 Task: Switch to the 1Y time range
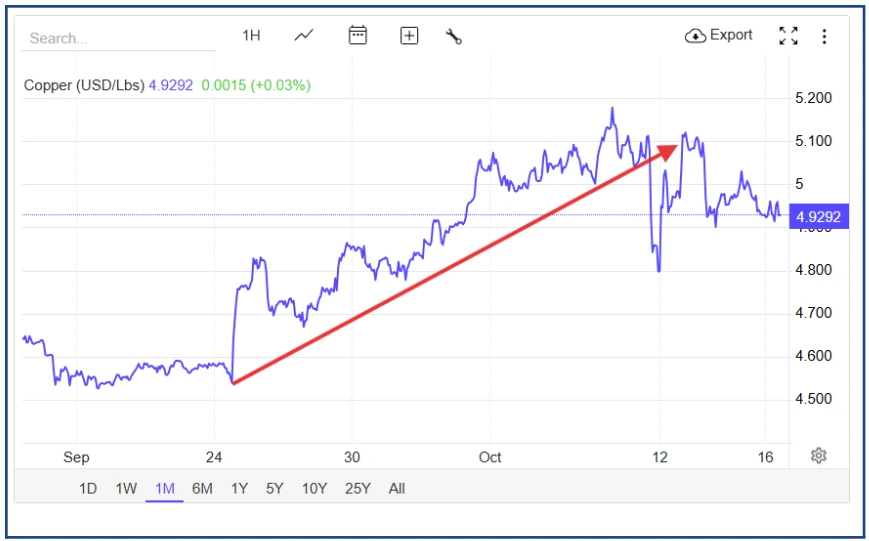click(x=239, y=489)
